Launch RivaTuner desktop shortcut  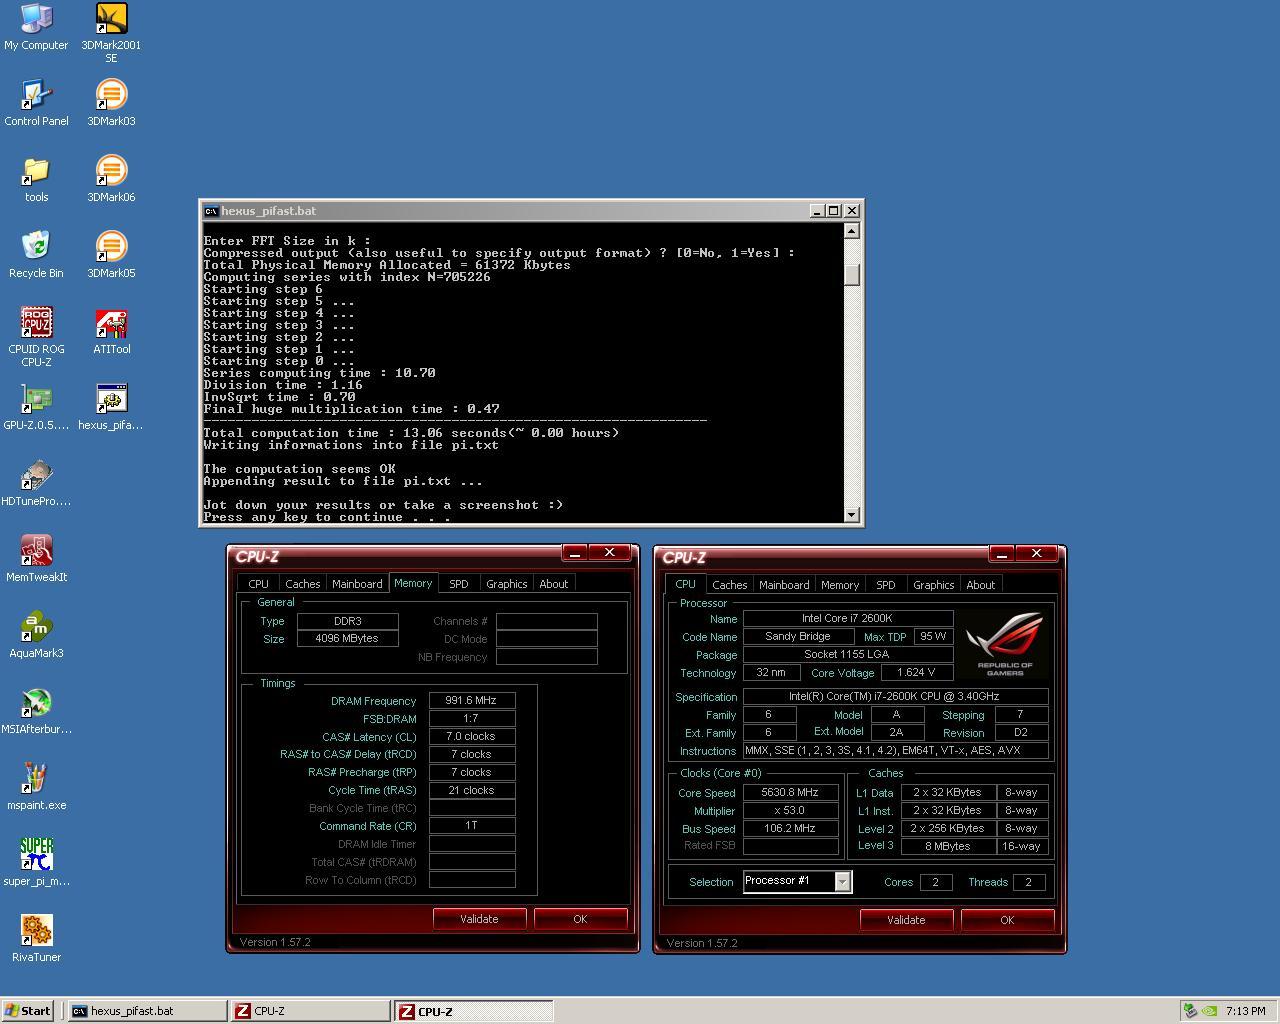coord(36,939)
